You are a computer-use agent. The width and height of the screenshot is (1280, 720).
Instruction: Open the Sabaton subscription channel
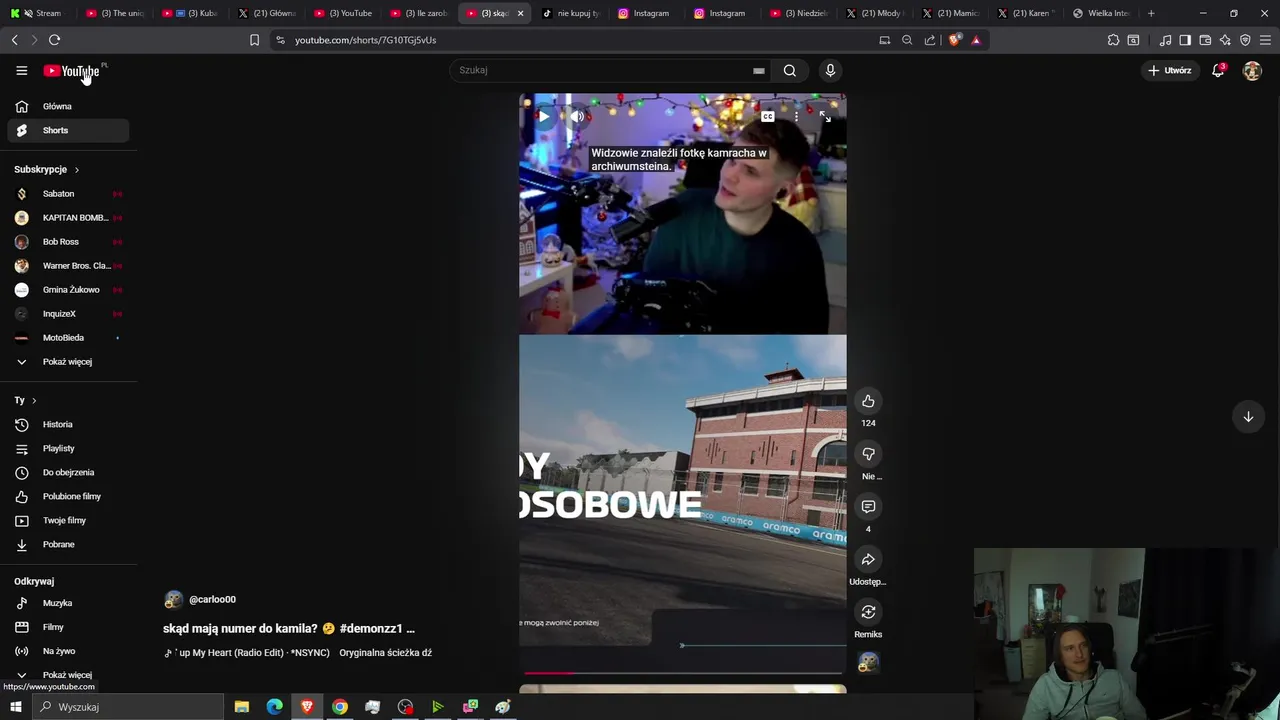coord(68,194)
